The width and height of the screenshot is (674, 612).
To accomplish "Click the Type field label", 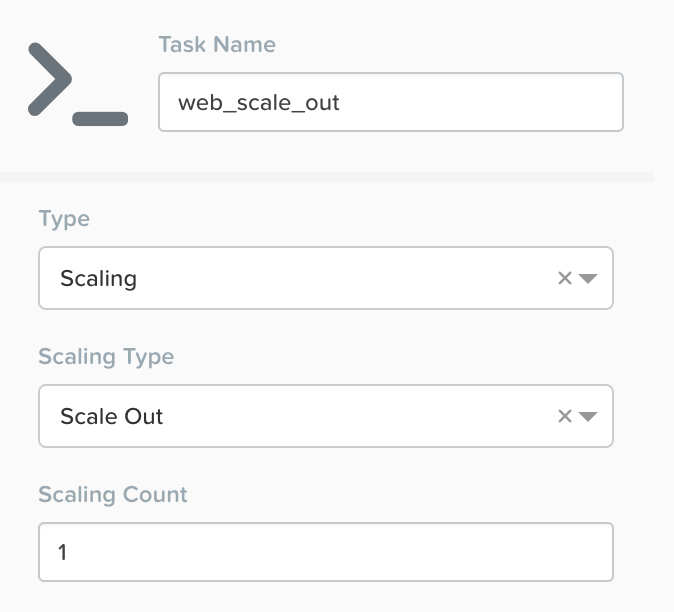I will pyautogui.click(x=64, y=219).
